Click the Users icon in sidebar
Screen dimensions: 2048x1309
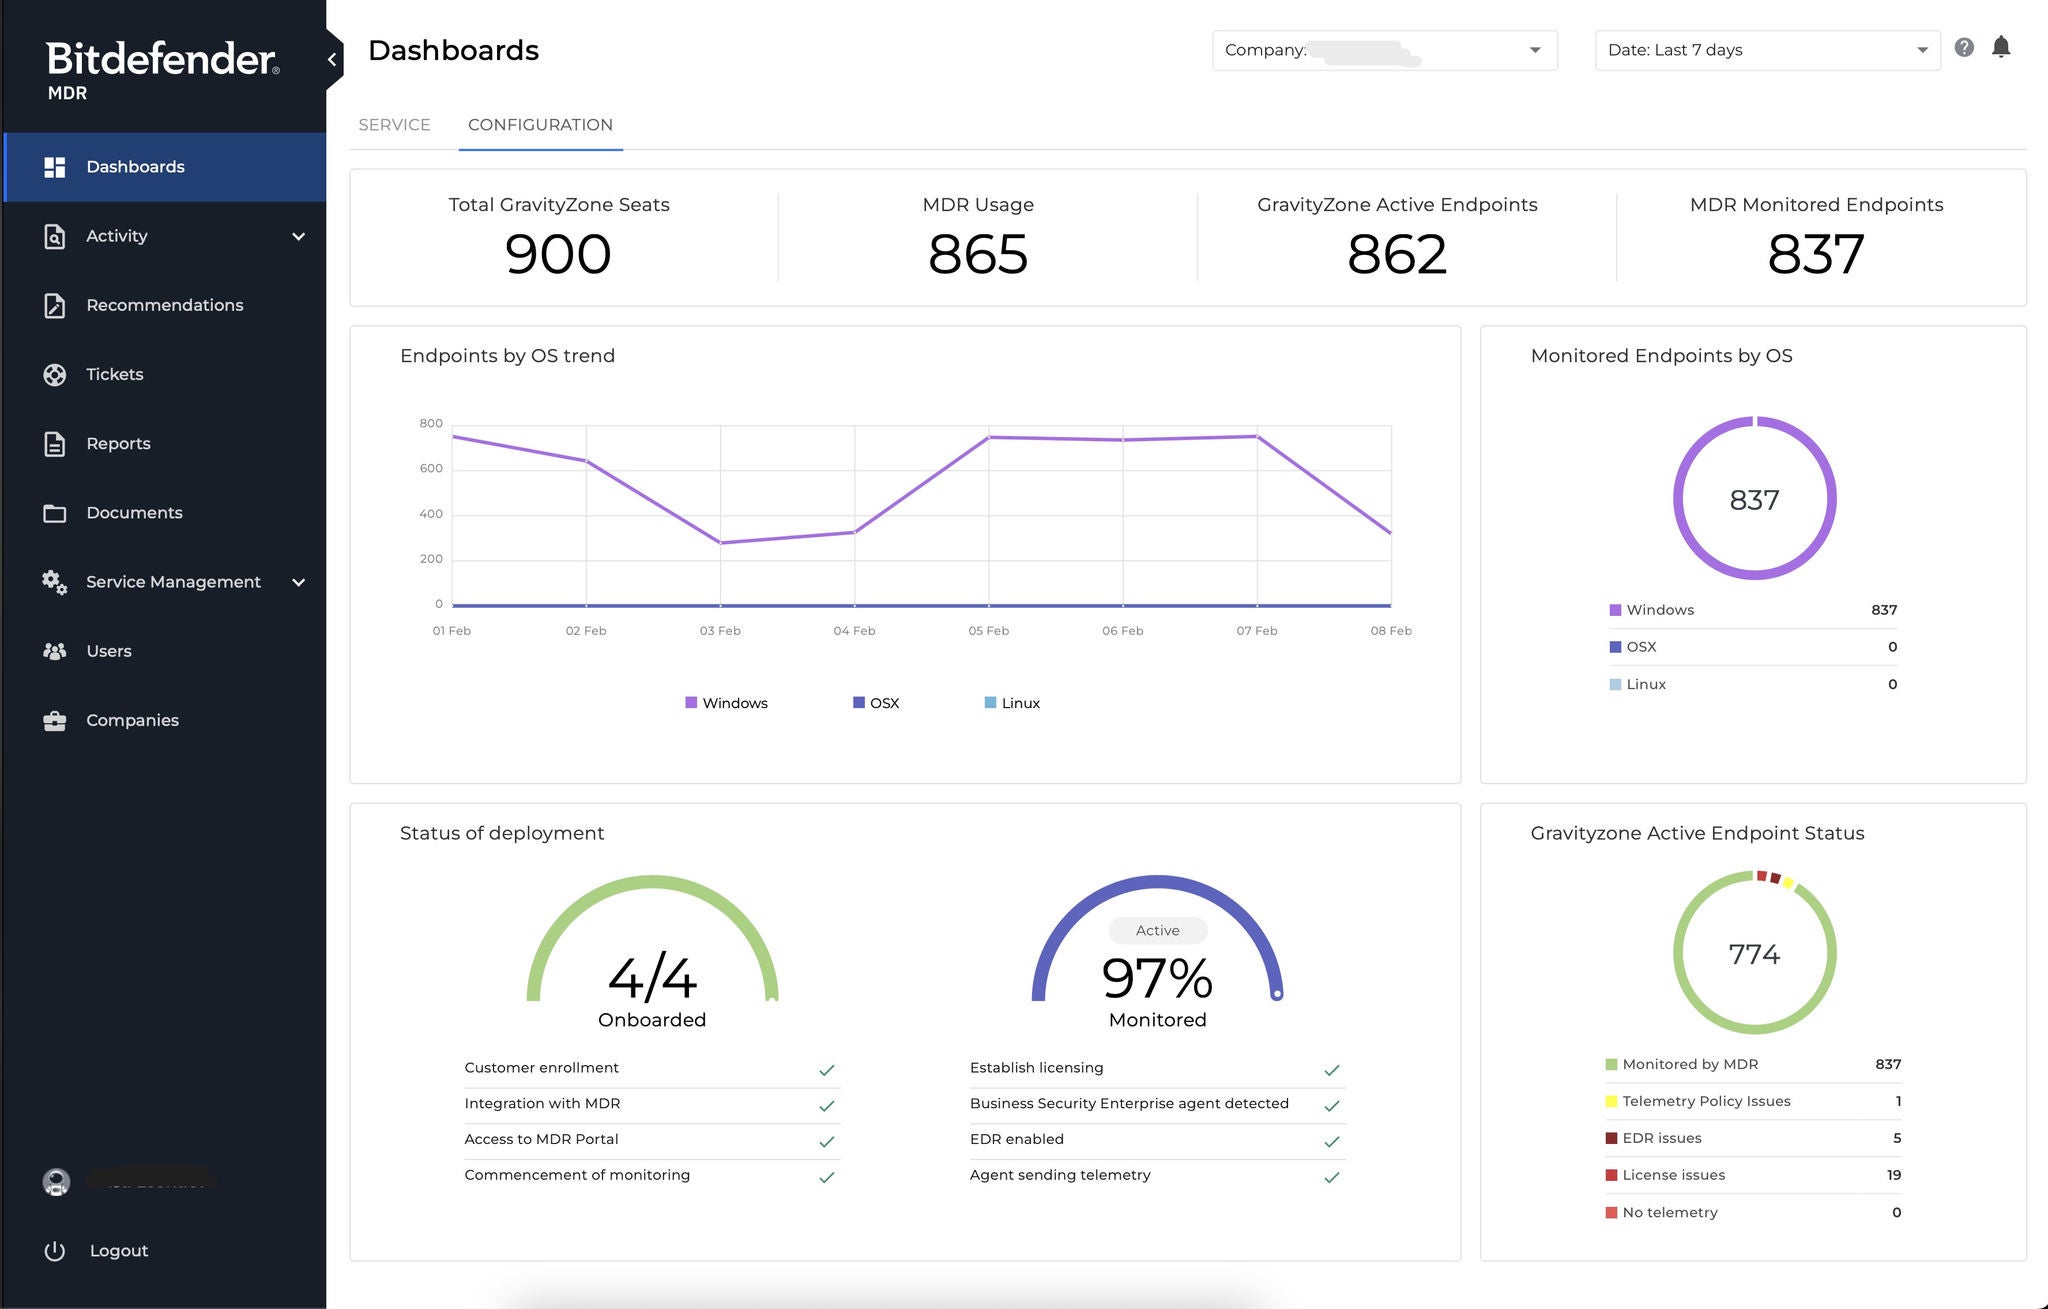(x=55, y=651)
